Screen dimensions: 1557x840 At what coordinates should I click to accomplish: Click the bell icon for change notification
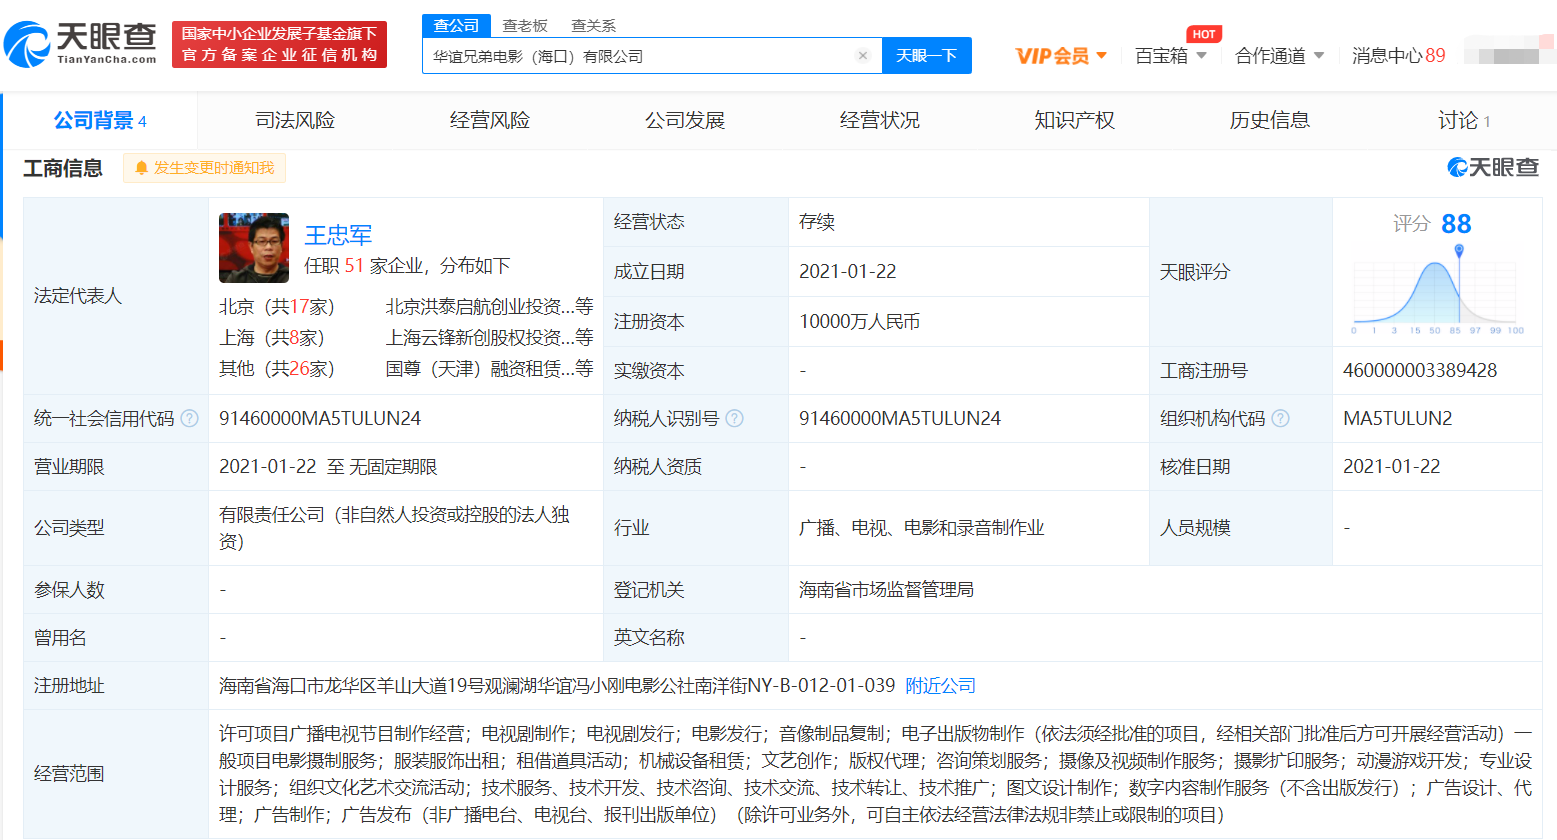click(141, 168)
